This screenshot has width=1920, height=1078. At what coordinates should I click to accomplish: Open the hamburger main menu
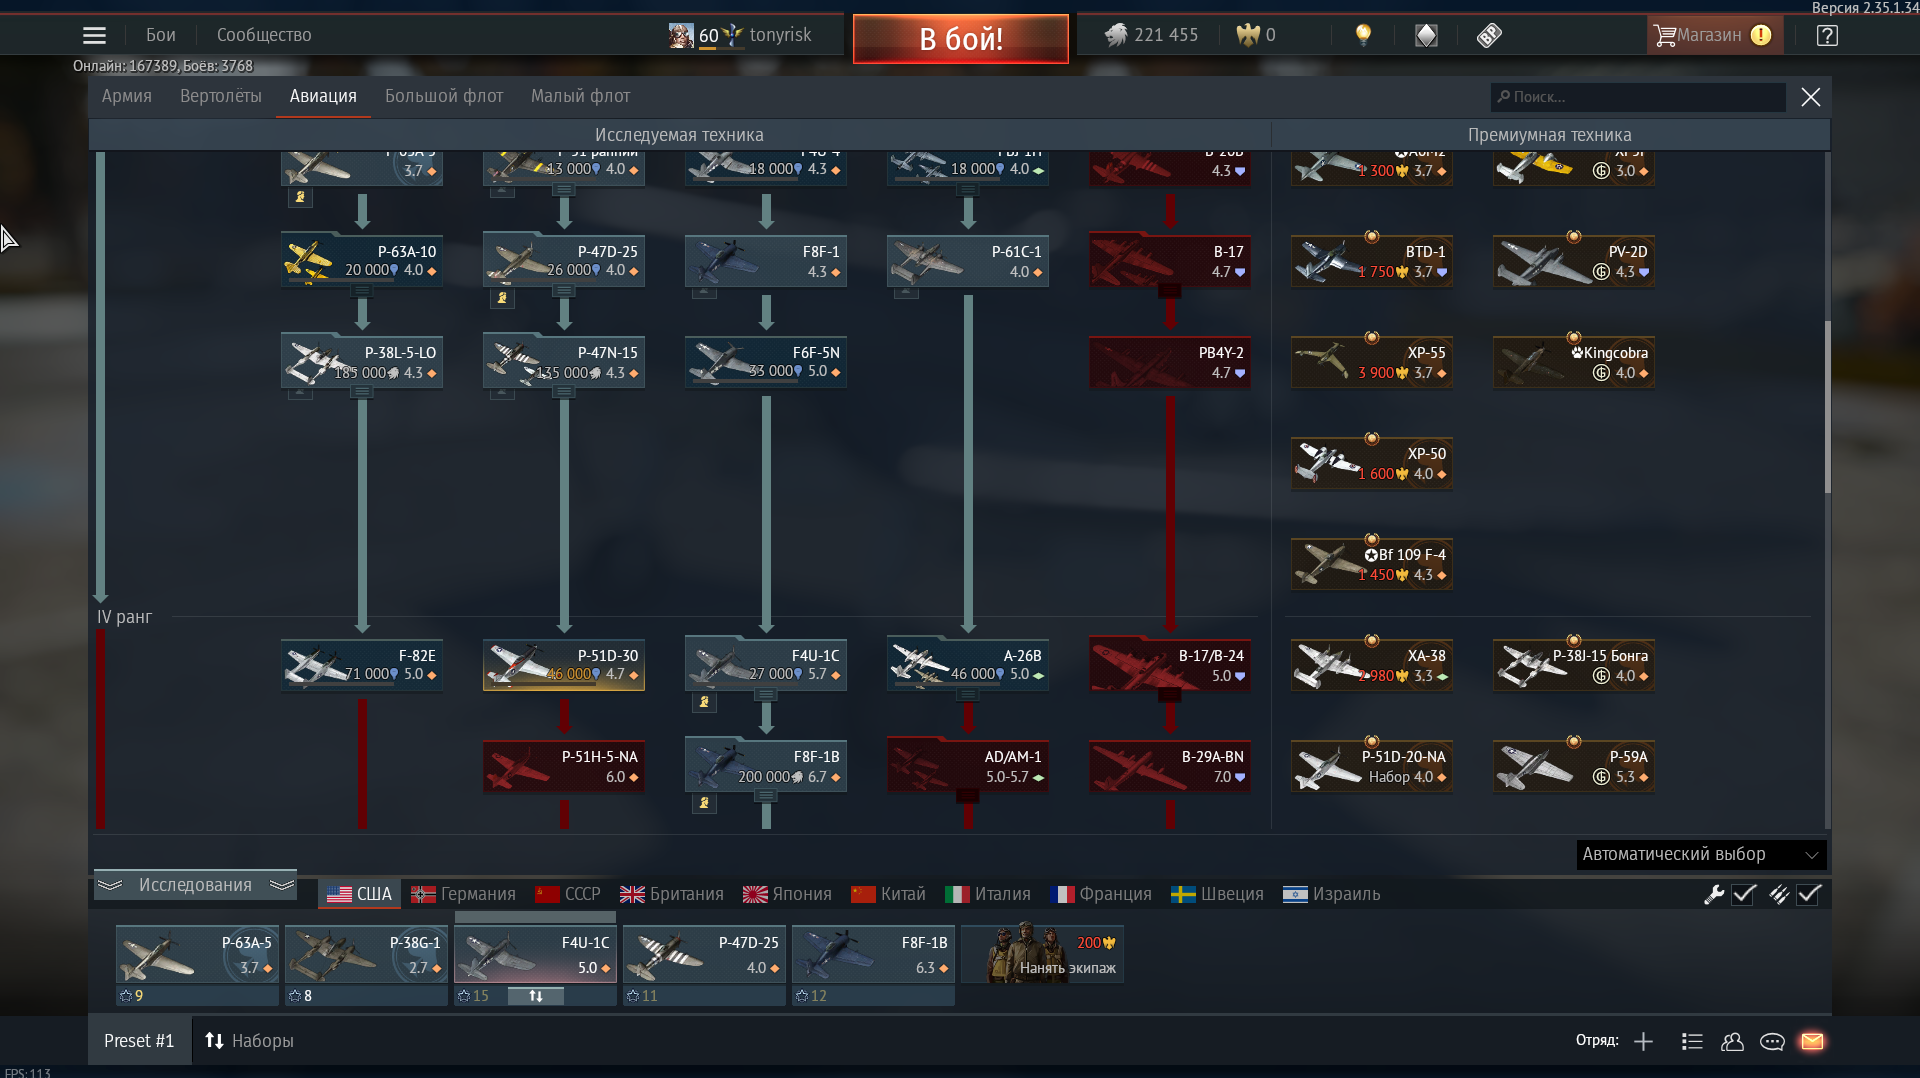tap(94, 35)
